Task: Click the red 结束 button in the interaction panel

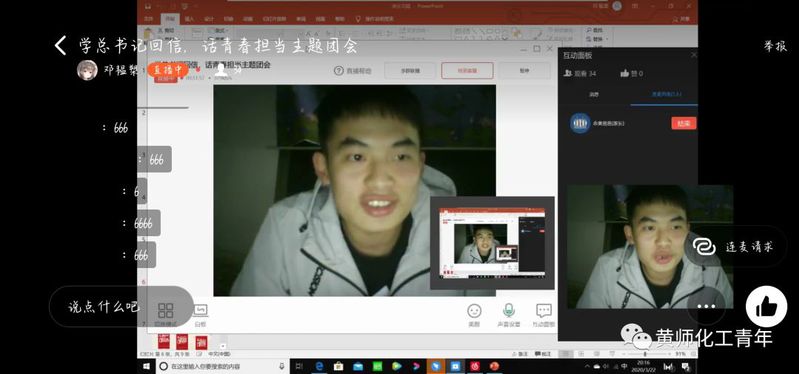Action: pyautogui.click(x=683, y=123)
